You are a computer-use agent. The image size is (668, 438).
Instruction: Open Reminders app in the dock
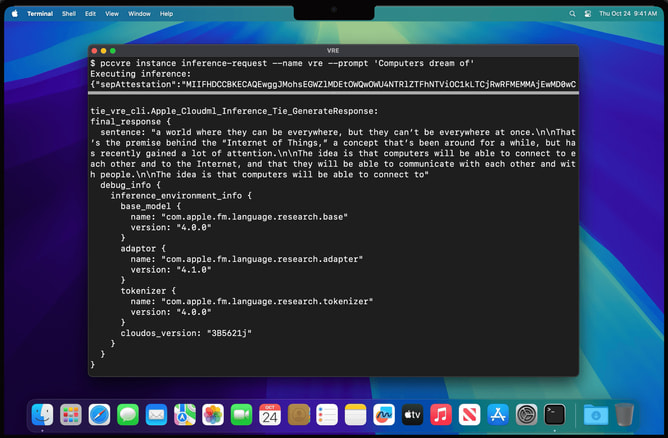pyautogui.click(x=327, y=415)
